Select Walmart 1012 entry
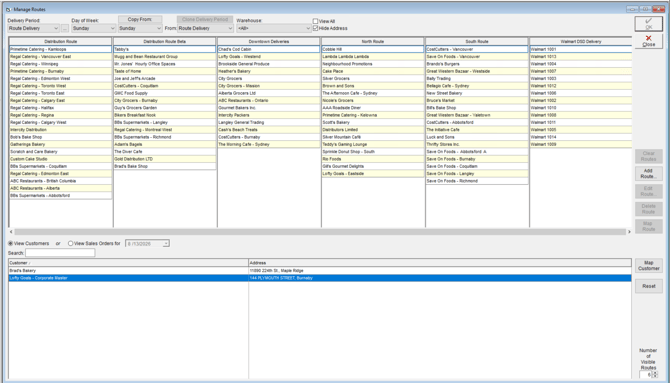Viewport: 670px width, 383px height. [x=581, y=86]
